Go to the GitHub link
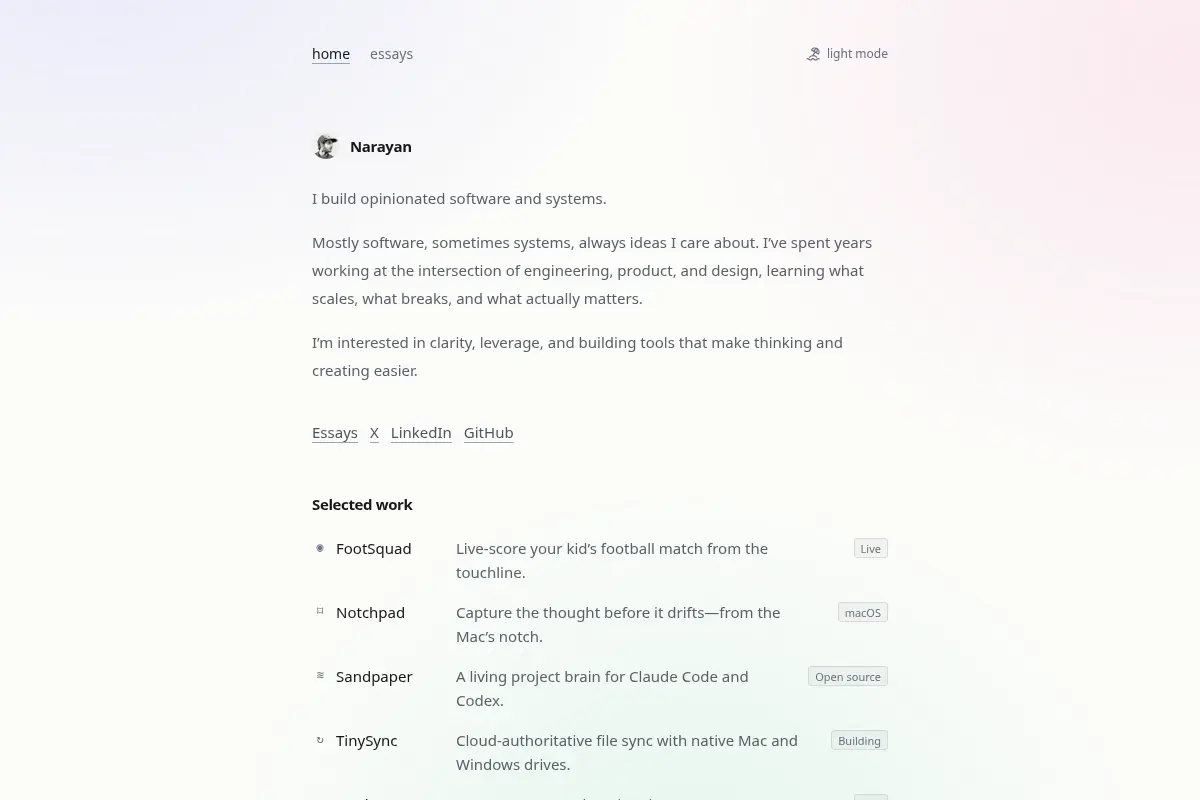 pyautogui.click(x=489, y=433)
